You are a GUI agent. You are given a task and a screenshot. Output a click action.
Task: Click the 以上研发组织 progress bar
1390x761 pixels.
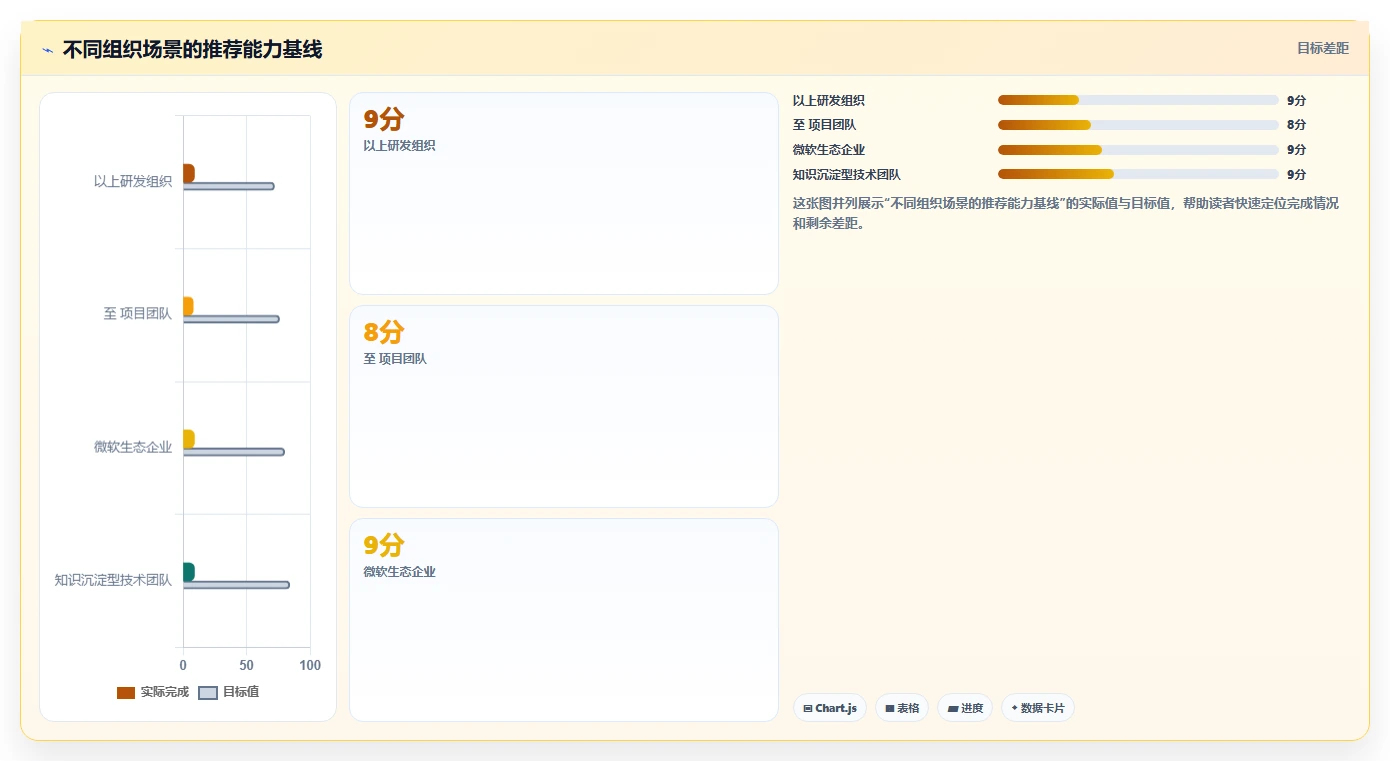pyautogui.click(x=1138, y=100)
